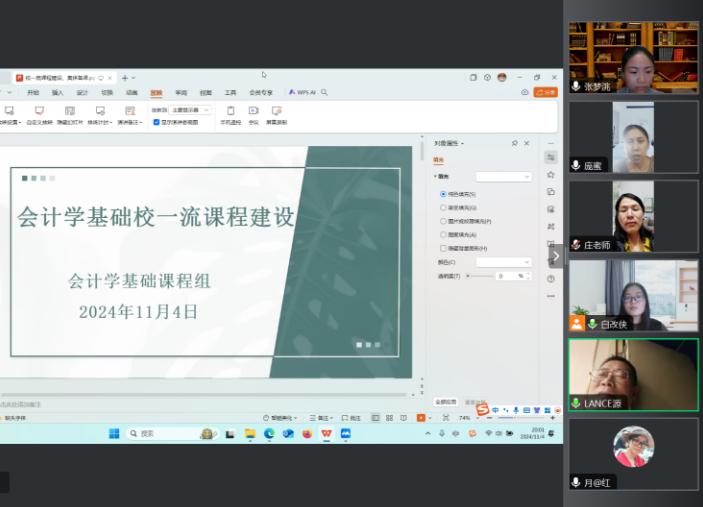Screen dimensions: 703x507
Task: Click the orange 分享 share button
Action: [545, 92]
